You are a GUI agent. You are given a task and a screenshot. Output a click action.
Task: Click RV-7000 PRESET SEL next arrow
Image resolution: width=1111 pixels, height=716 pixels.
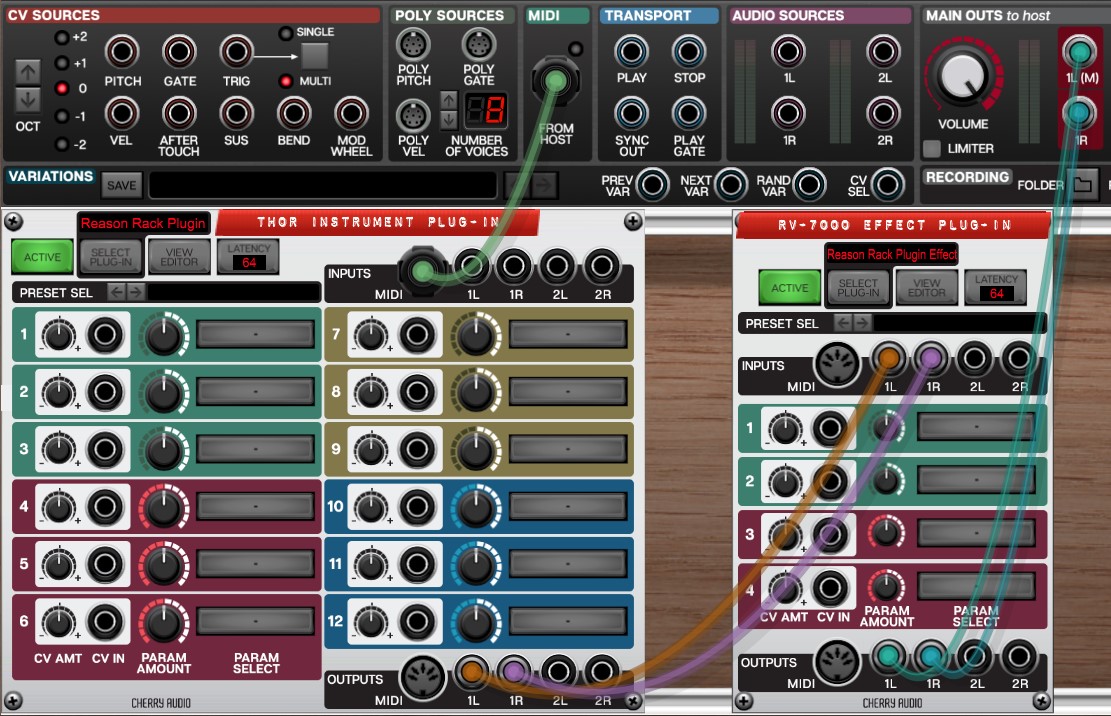(862, 323)
